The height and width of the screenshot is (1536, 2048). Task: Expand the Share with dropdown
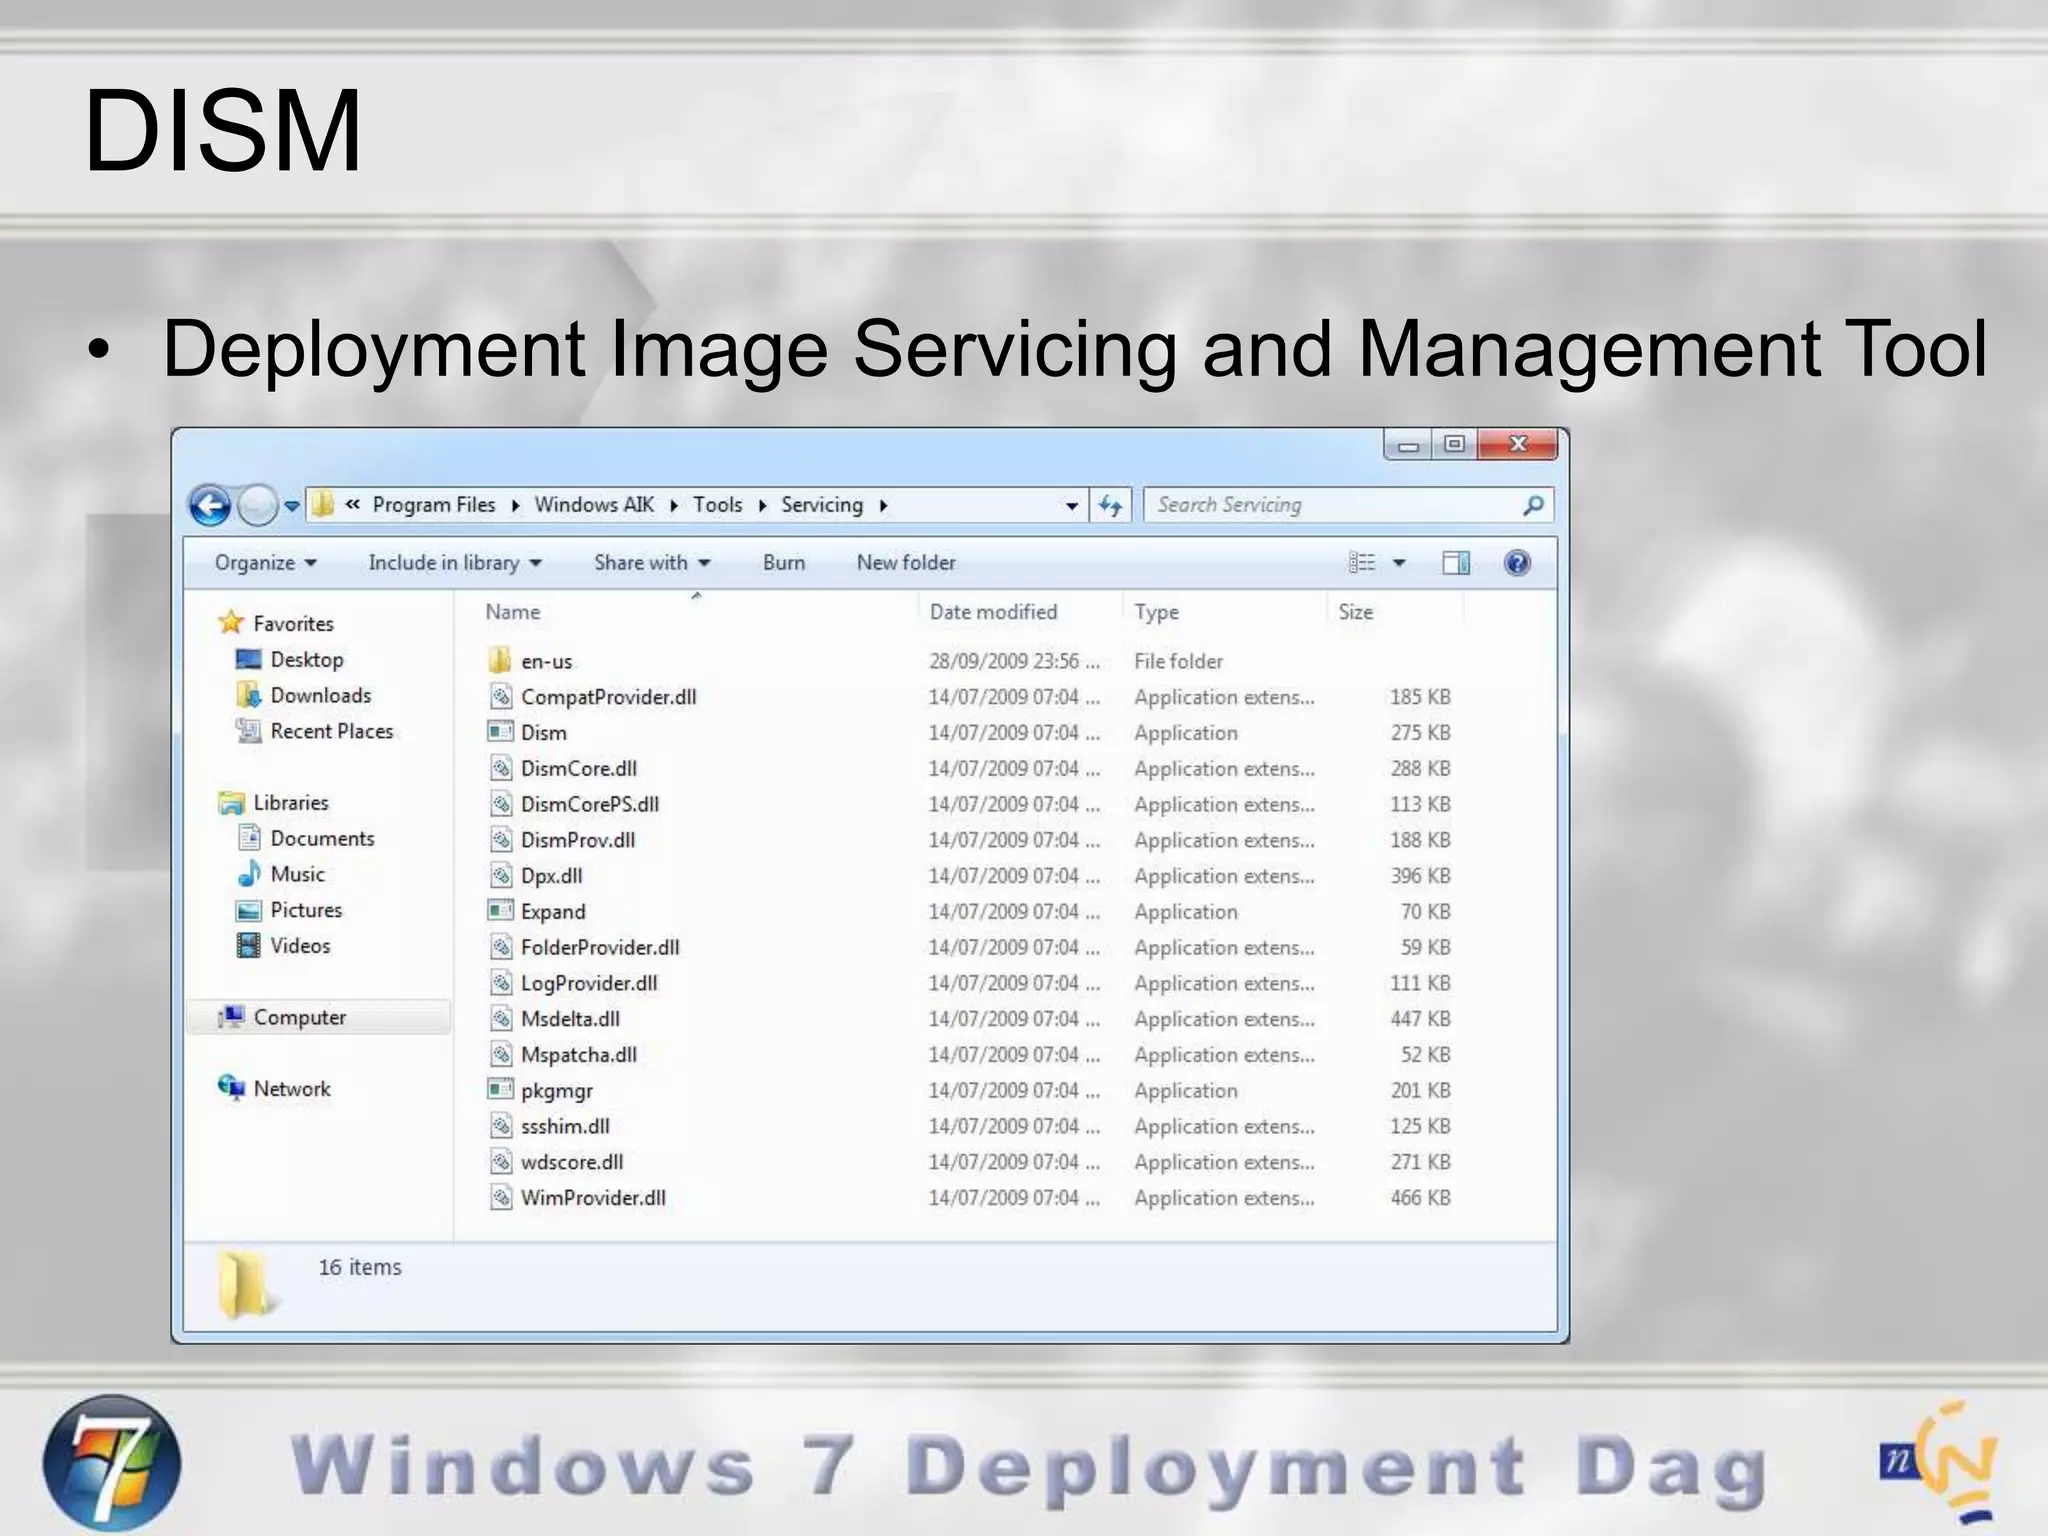coord(651,563)
